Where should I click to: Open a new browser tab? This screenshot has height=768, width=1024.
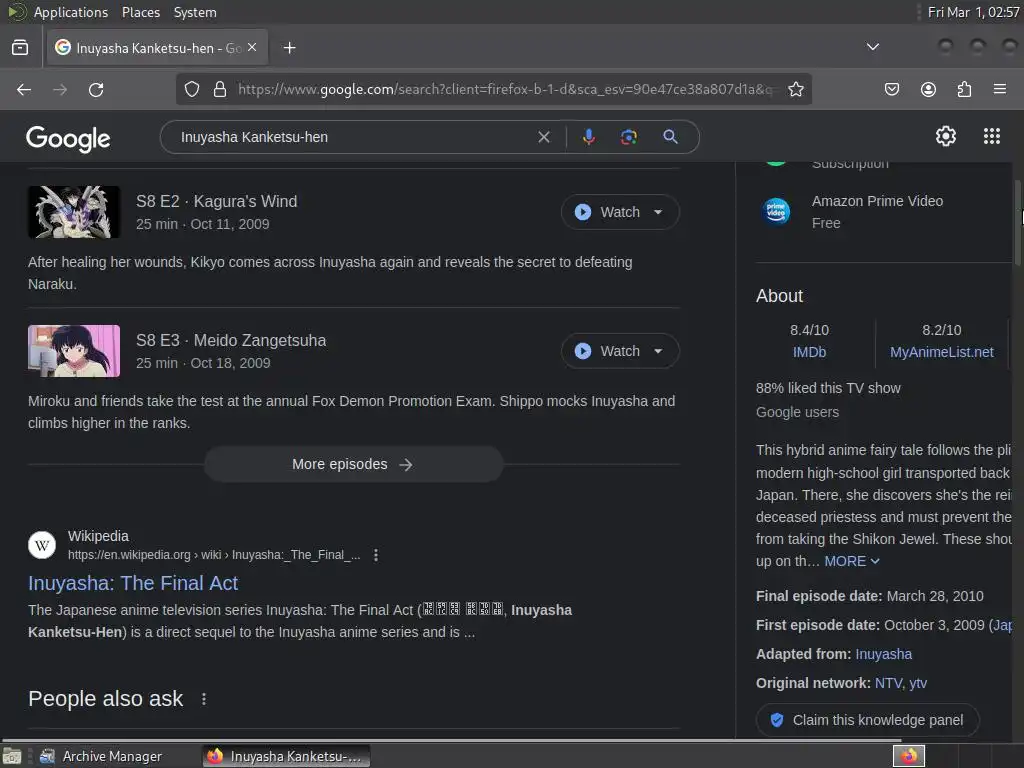(x=289, y=48)
